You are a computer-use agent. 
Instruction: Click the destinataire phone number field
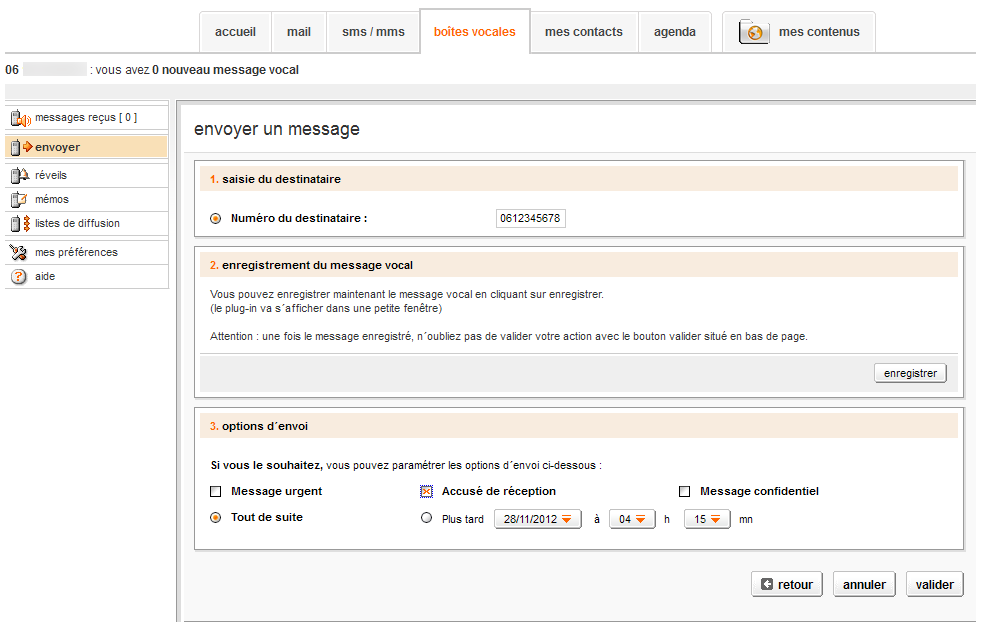(530, 217)
